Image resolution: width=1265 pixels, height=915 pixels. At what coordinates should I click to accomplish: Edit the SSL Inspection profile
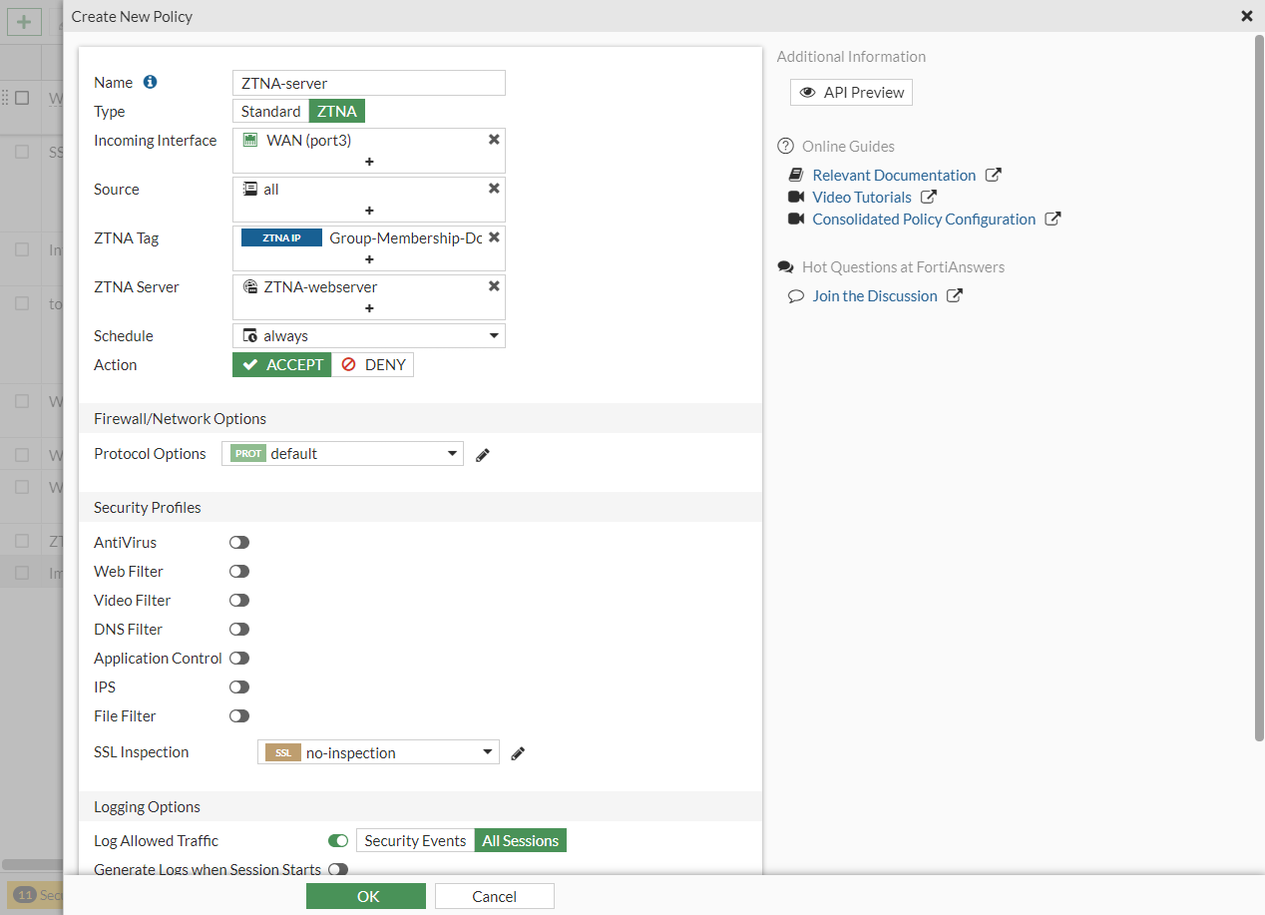518,753
